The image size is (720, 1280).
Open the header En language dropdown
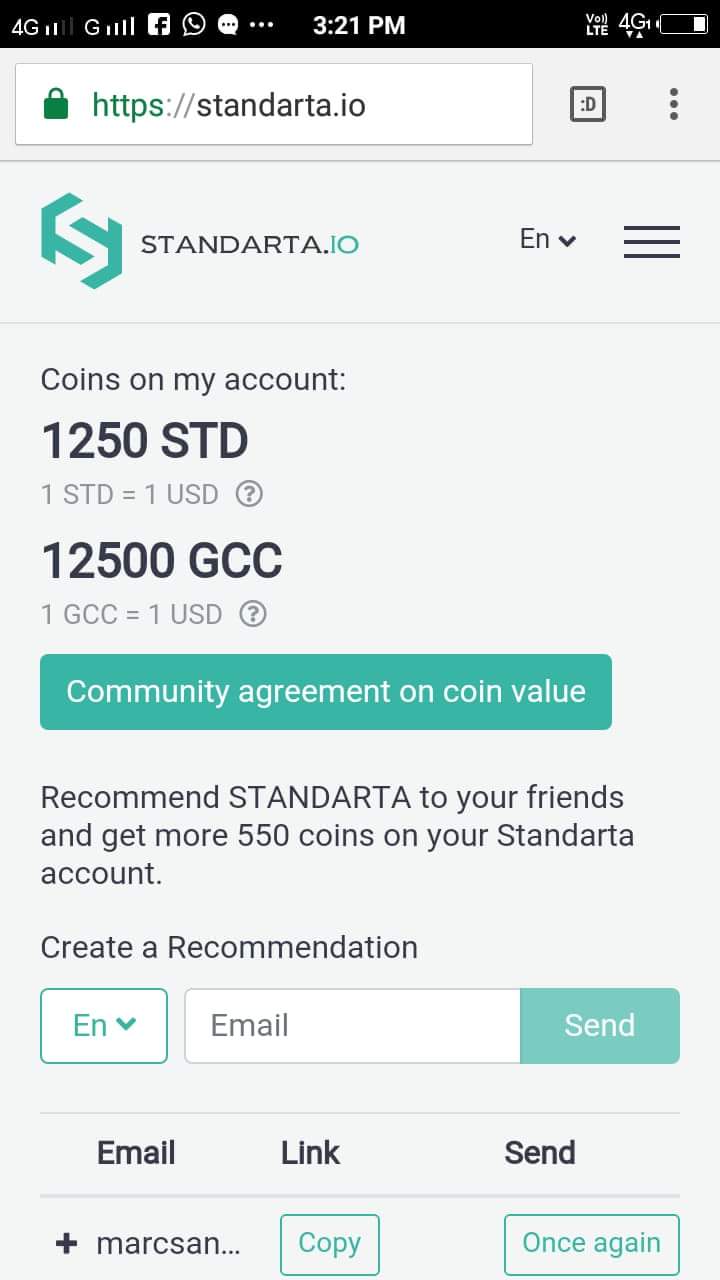point(548,239)
